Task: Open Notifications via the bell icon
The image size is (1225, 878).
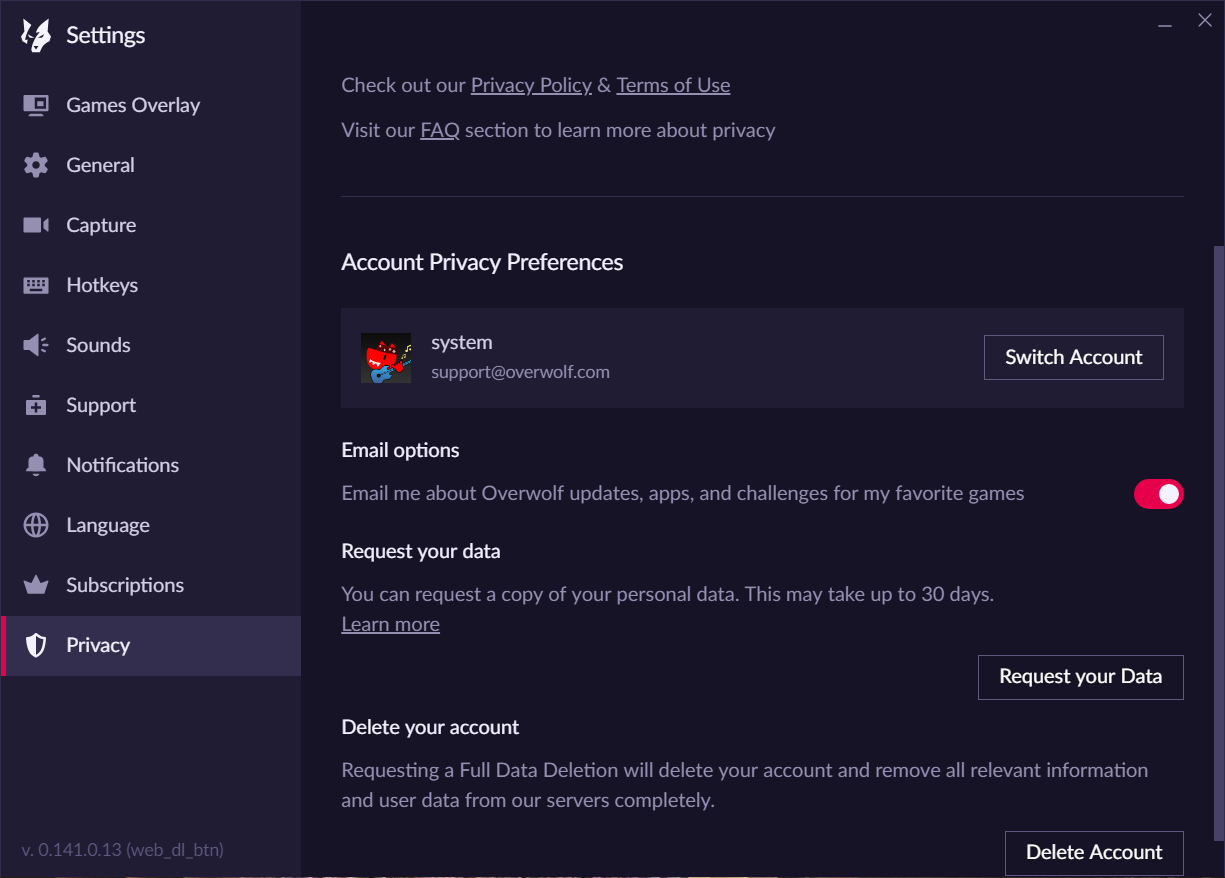Action: 35,464
